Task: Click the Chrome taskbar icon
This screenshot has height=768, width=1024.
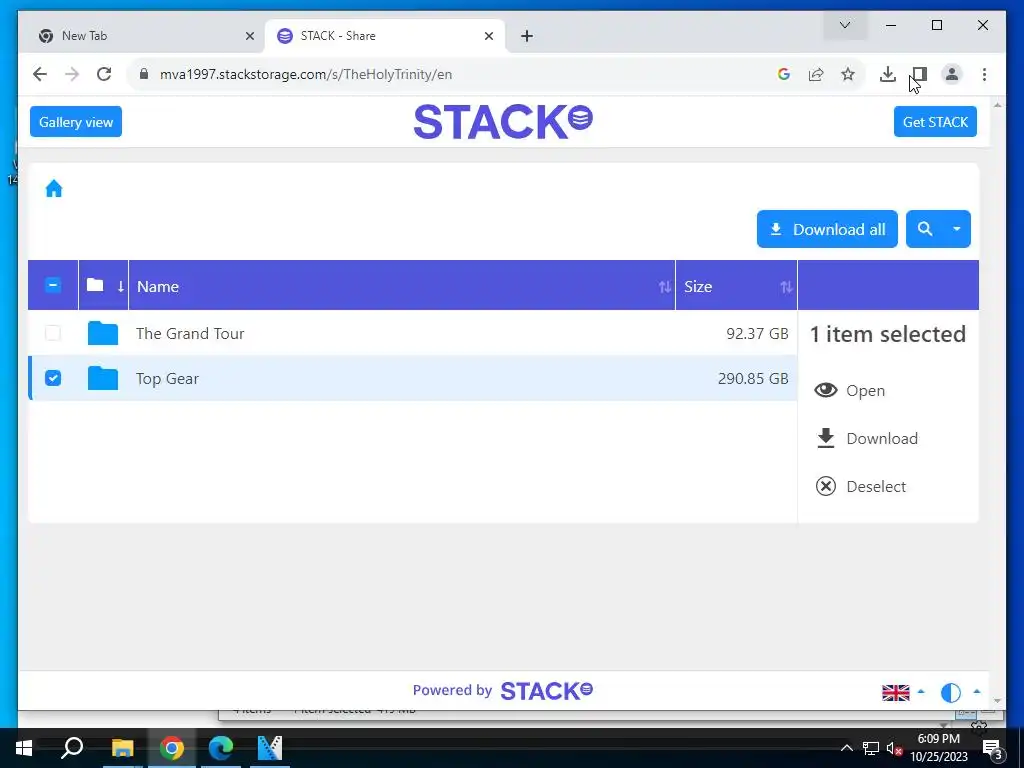Action: [x=172, y=748]
